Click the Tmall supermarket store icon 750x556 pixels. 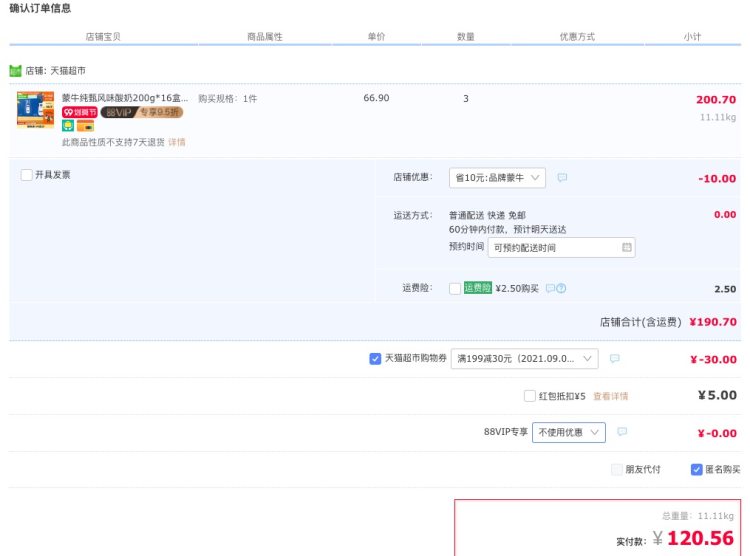click(x=15, y=71)
